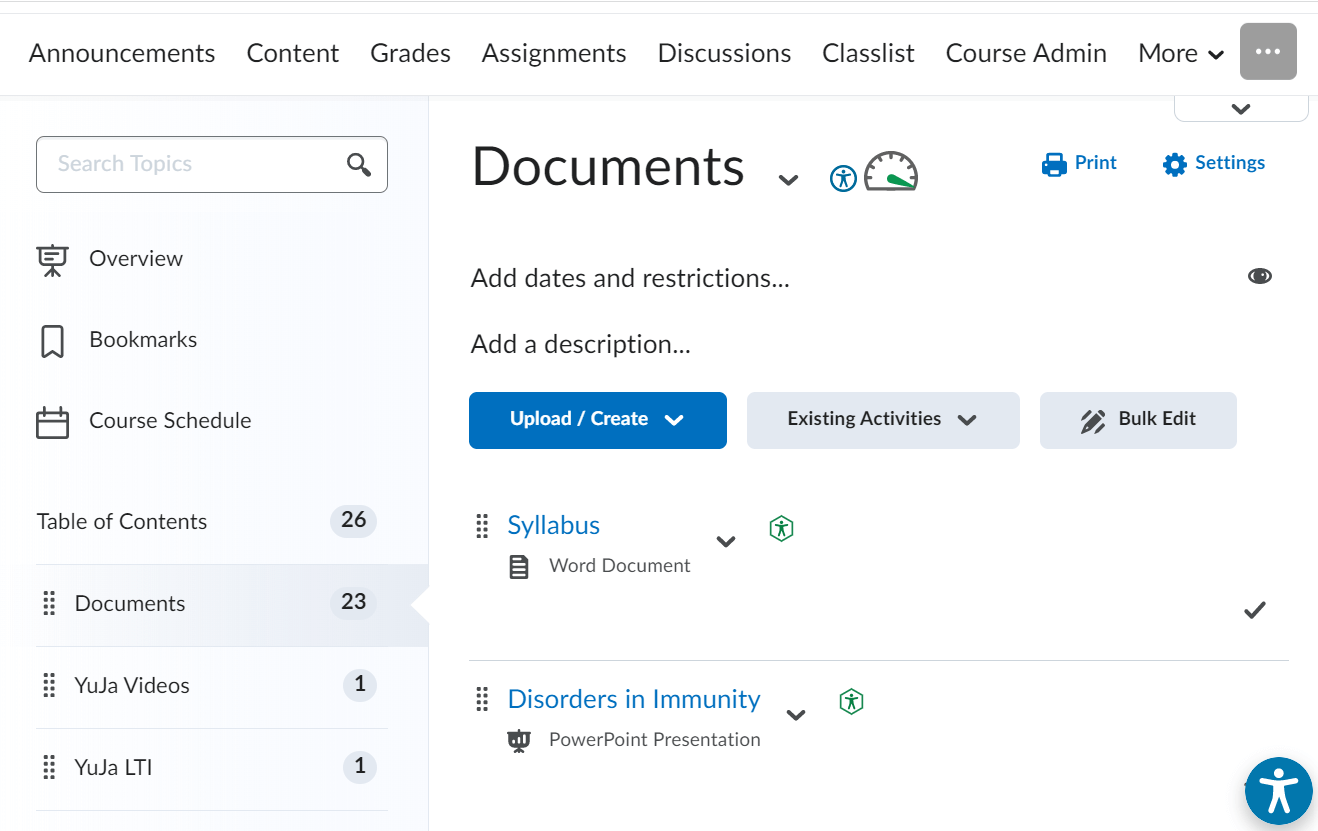Open Grades in the navbar
The height and width of the screenshot is (831, 1318).
tap(410, 53)
